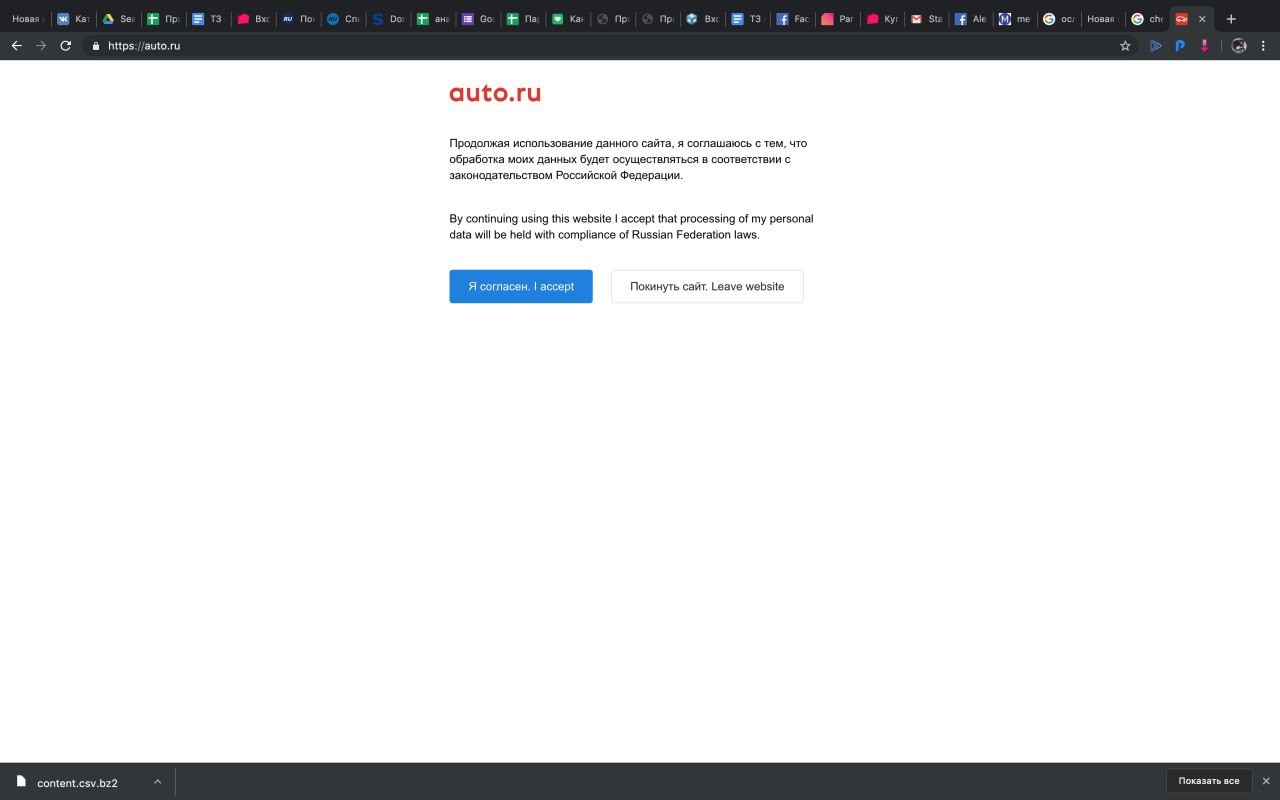Switch to the 'Par' tab
Viewport: 1280px width, 800px height.
point(838,19)
